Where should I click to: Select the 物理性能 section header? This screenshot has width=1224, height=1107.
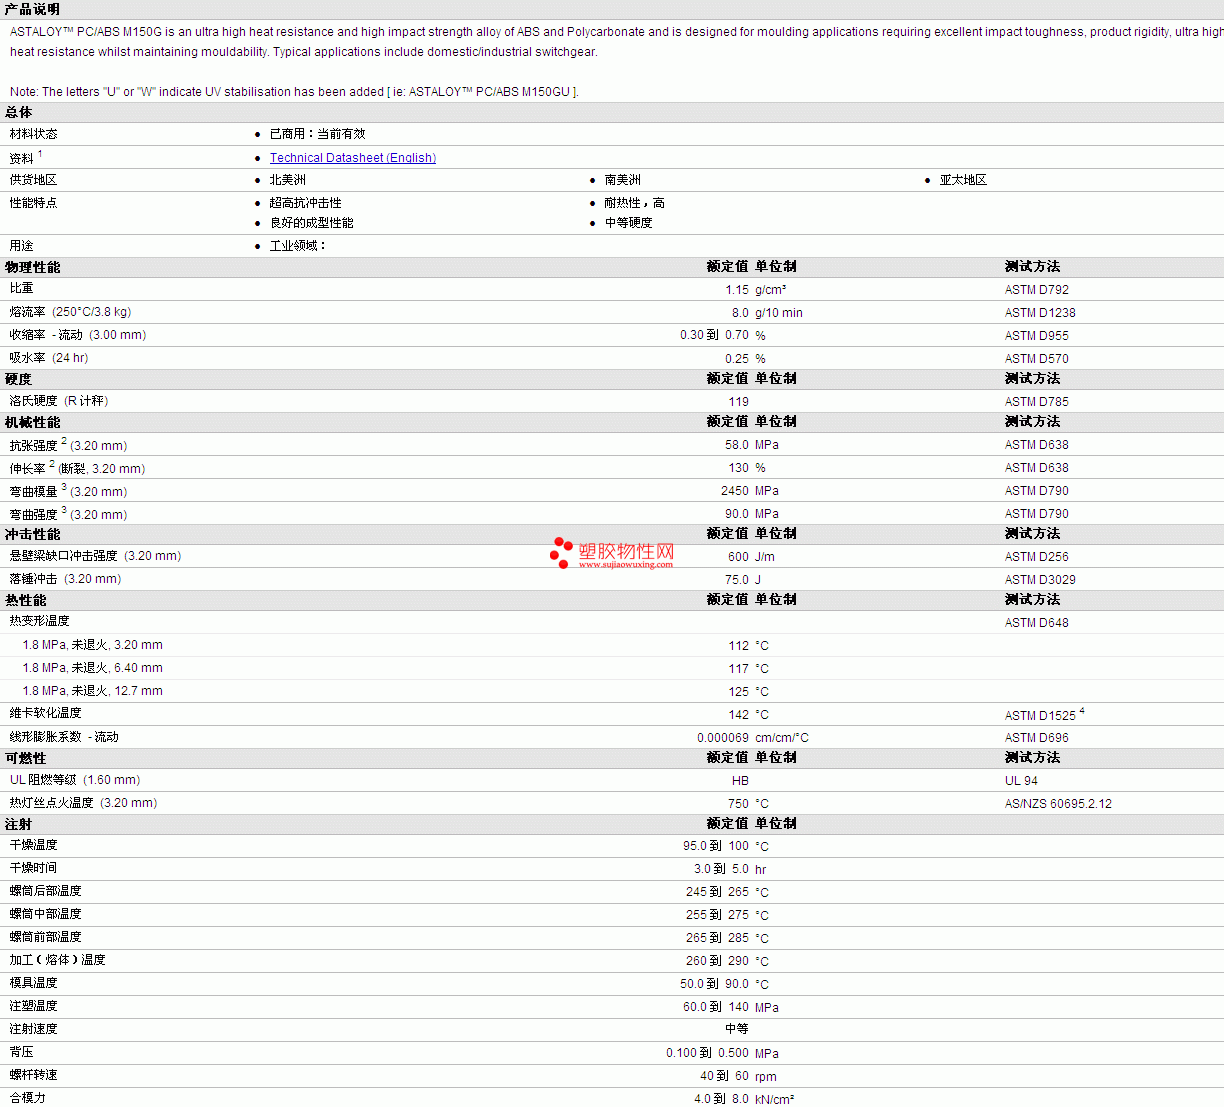(x=33, y=267)
